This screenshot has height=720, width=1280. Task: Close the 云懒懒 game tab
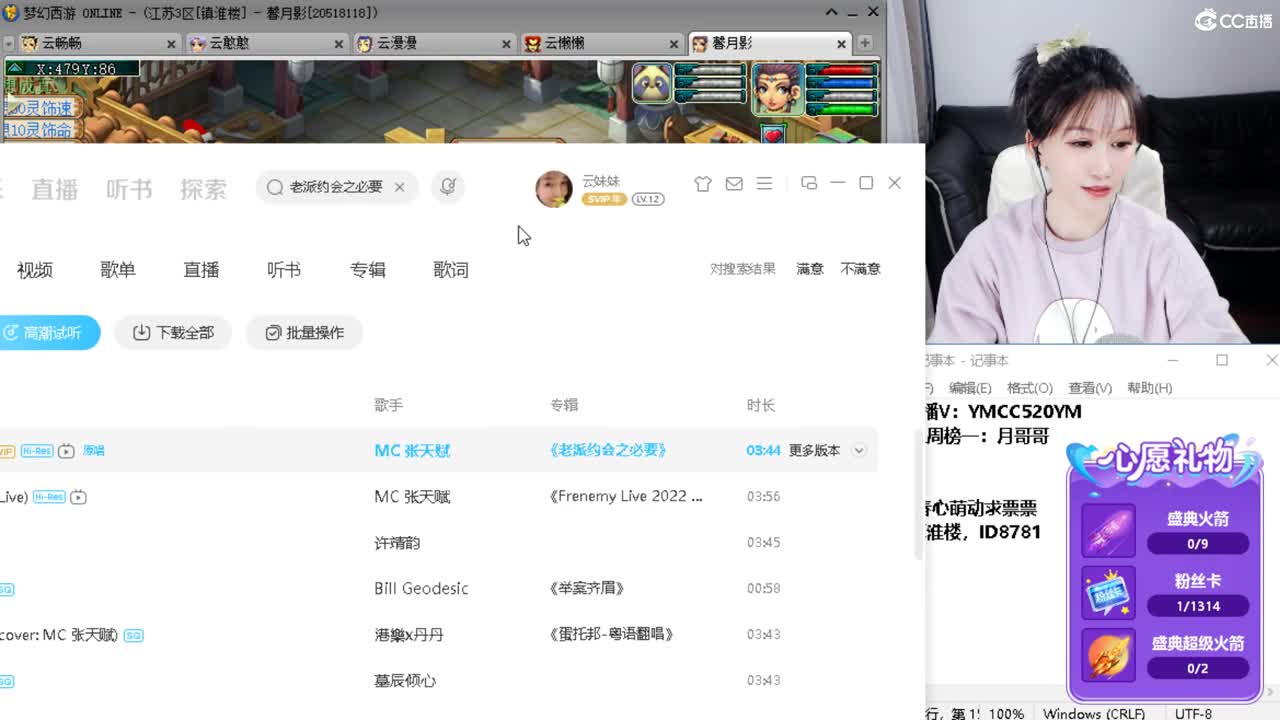click(674, 44)
